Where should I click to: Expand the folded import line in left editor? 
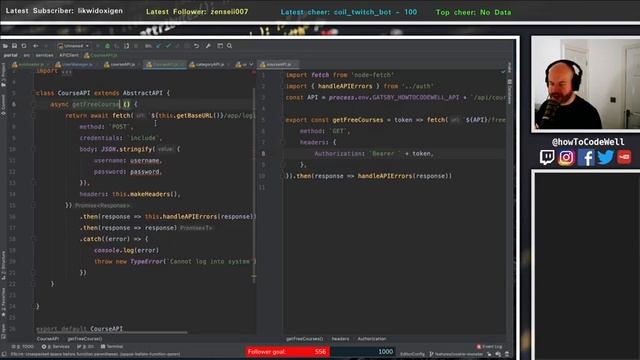click(x=67, y=72)
